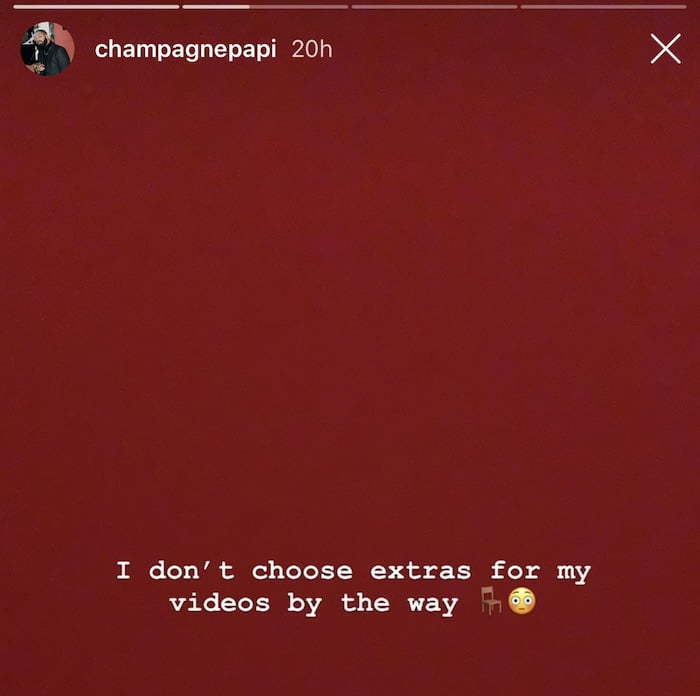The image size is (700, 696).
Task: Click the words "for my" in the caption
Action: coord(541,571)
